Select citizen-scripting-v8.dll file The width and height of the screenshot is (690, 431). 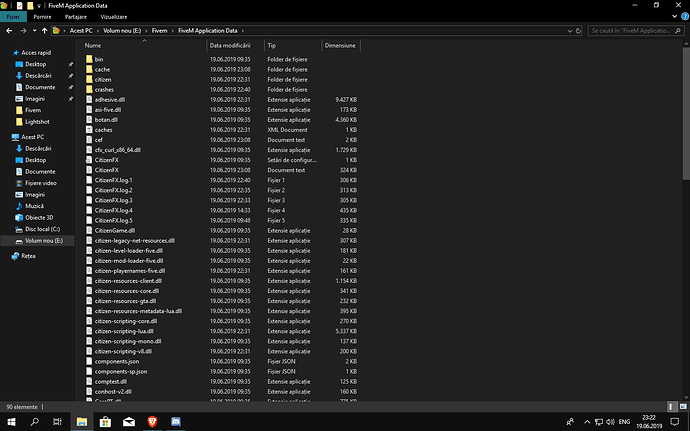(x=123, y=351)
